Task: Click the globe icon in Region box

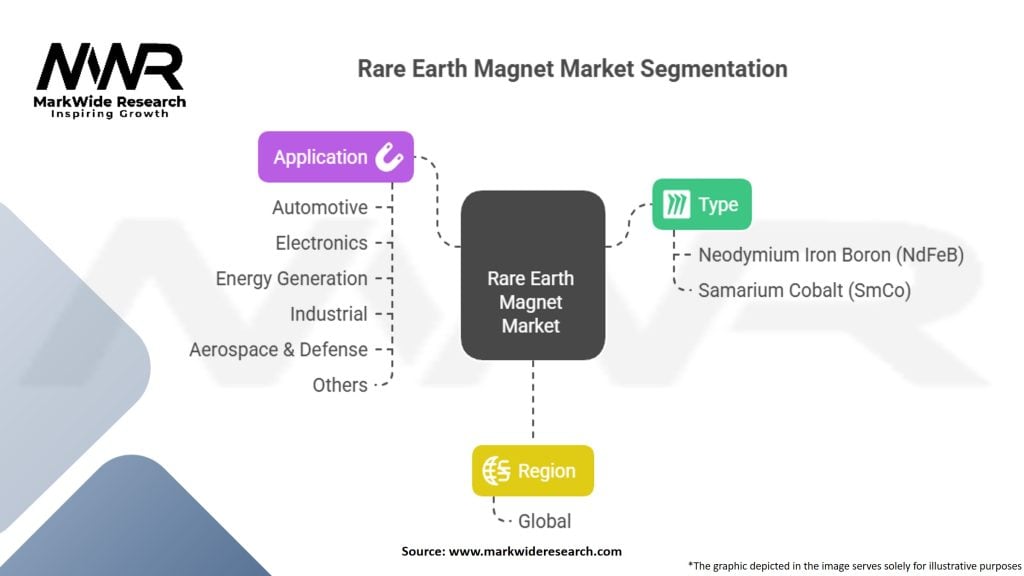Action: coord(497,471)
